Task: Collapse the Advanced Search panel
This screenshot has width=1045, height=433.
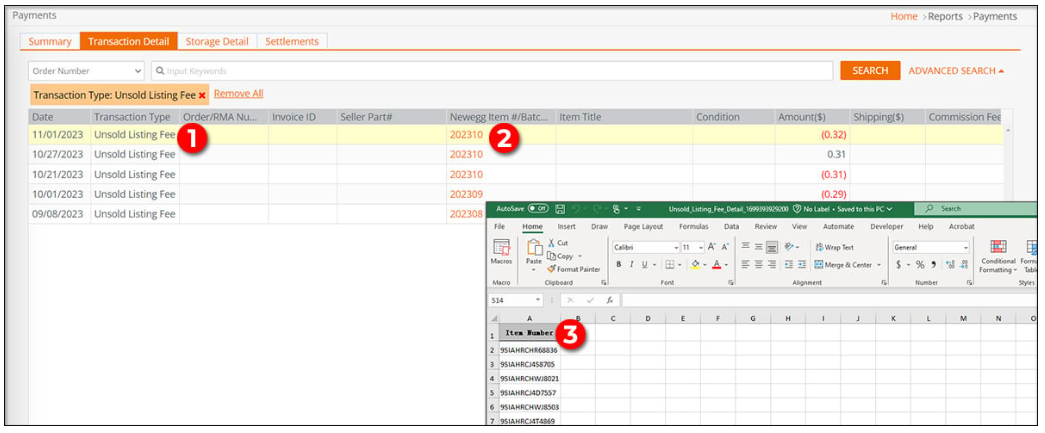Action: pyautogui.click(x=956, y=71)
